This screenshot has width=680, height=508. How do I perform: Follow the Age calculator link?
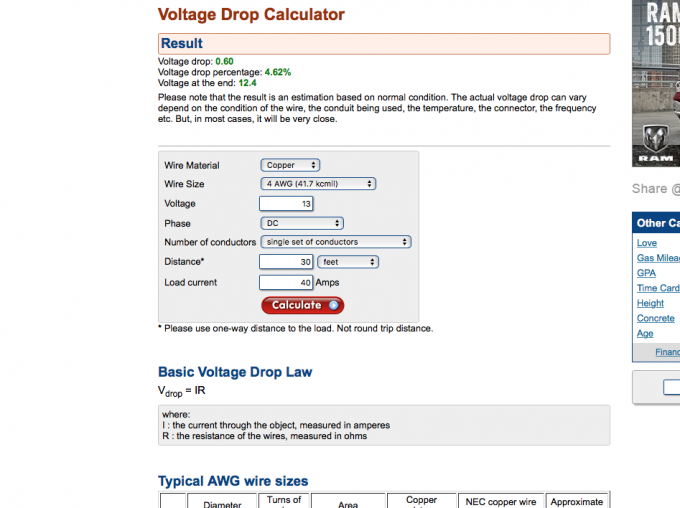[645, 333]
